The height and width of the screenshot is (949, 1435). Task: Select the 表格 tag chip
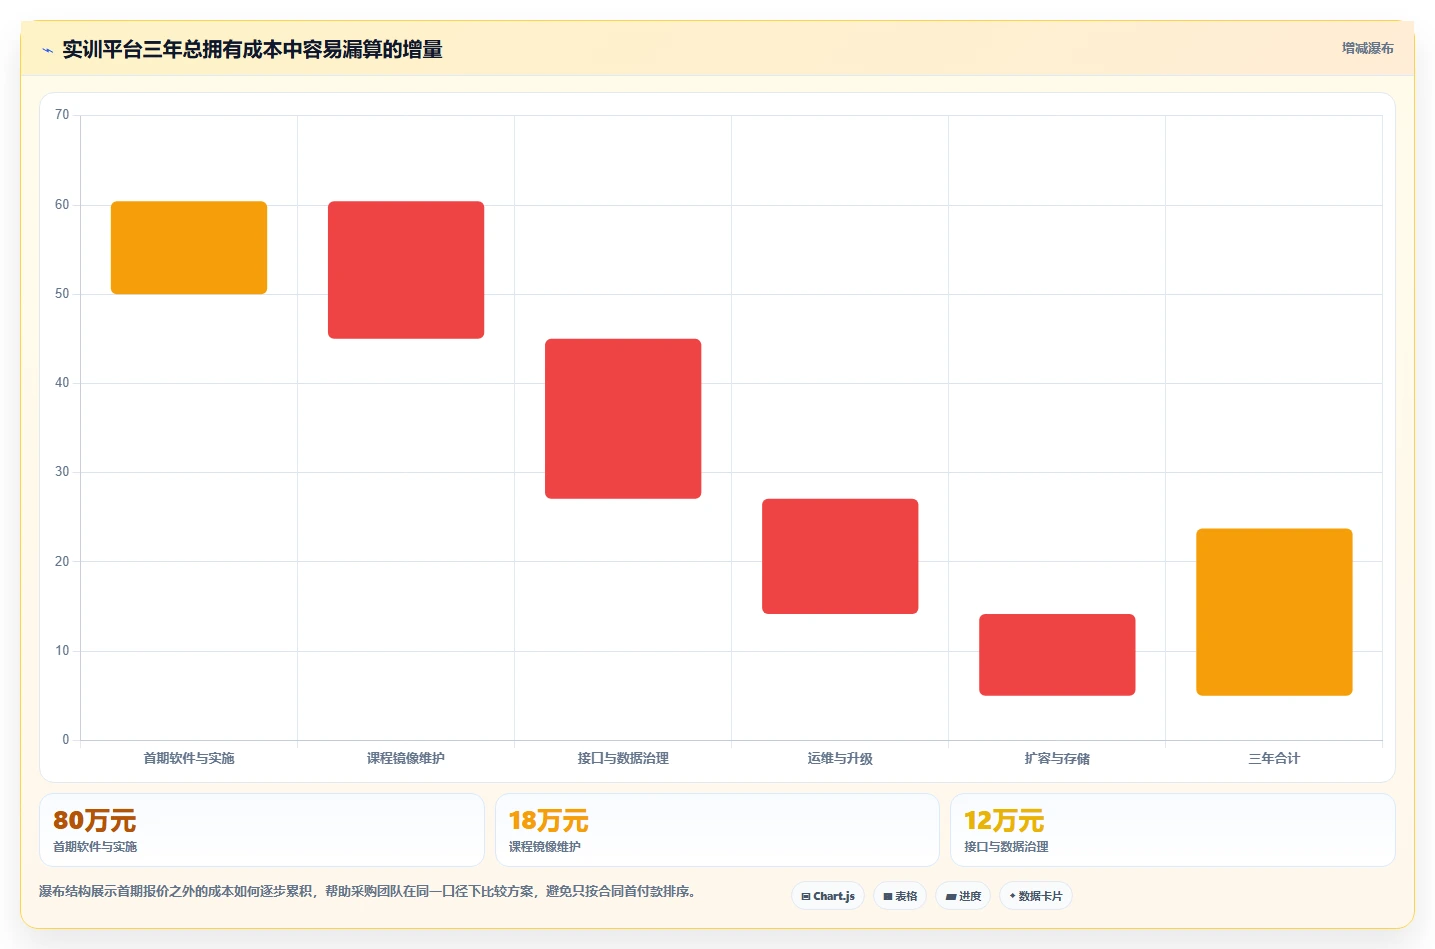(x=900, y=896)
